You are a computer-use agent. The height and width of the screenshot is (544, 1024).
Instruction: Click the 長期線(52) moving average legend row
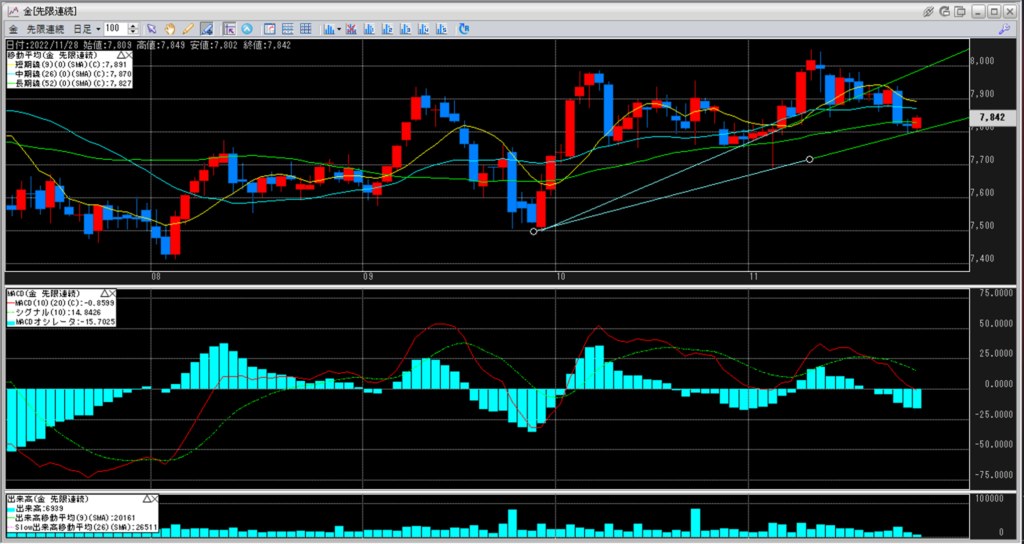pyautogui.click(x=69, y=84)
